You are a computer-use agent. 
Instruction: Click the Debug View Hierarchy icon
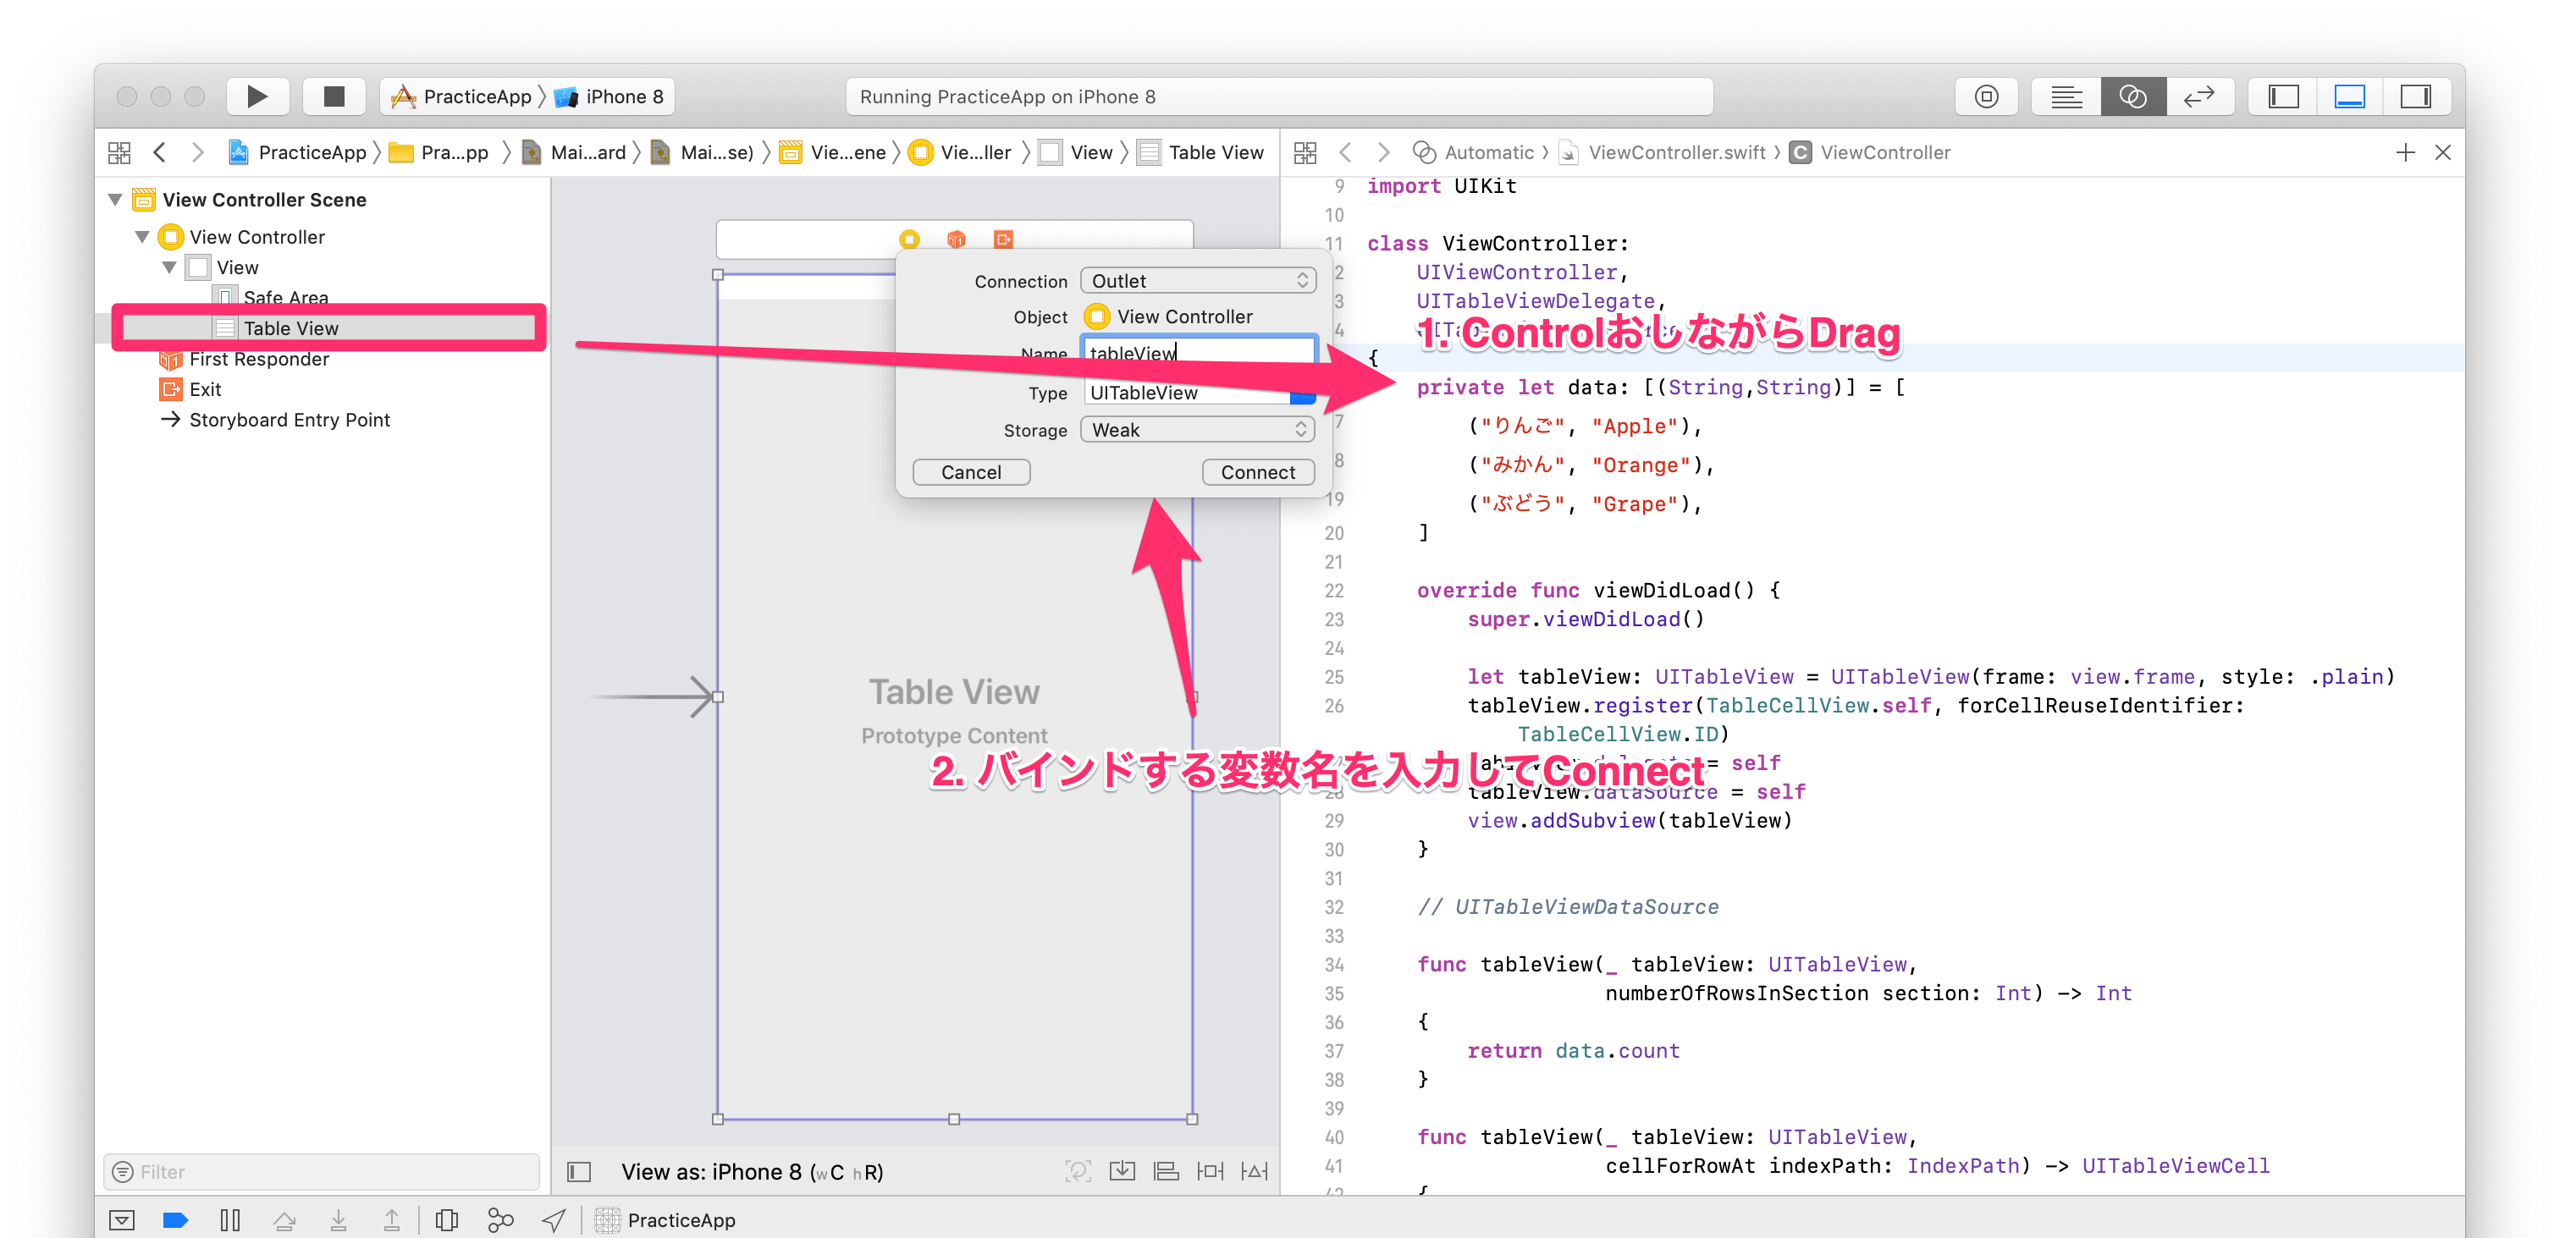(446, 1219)
